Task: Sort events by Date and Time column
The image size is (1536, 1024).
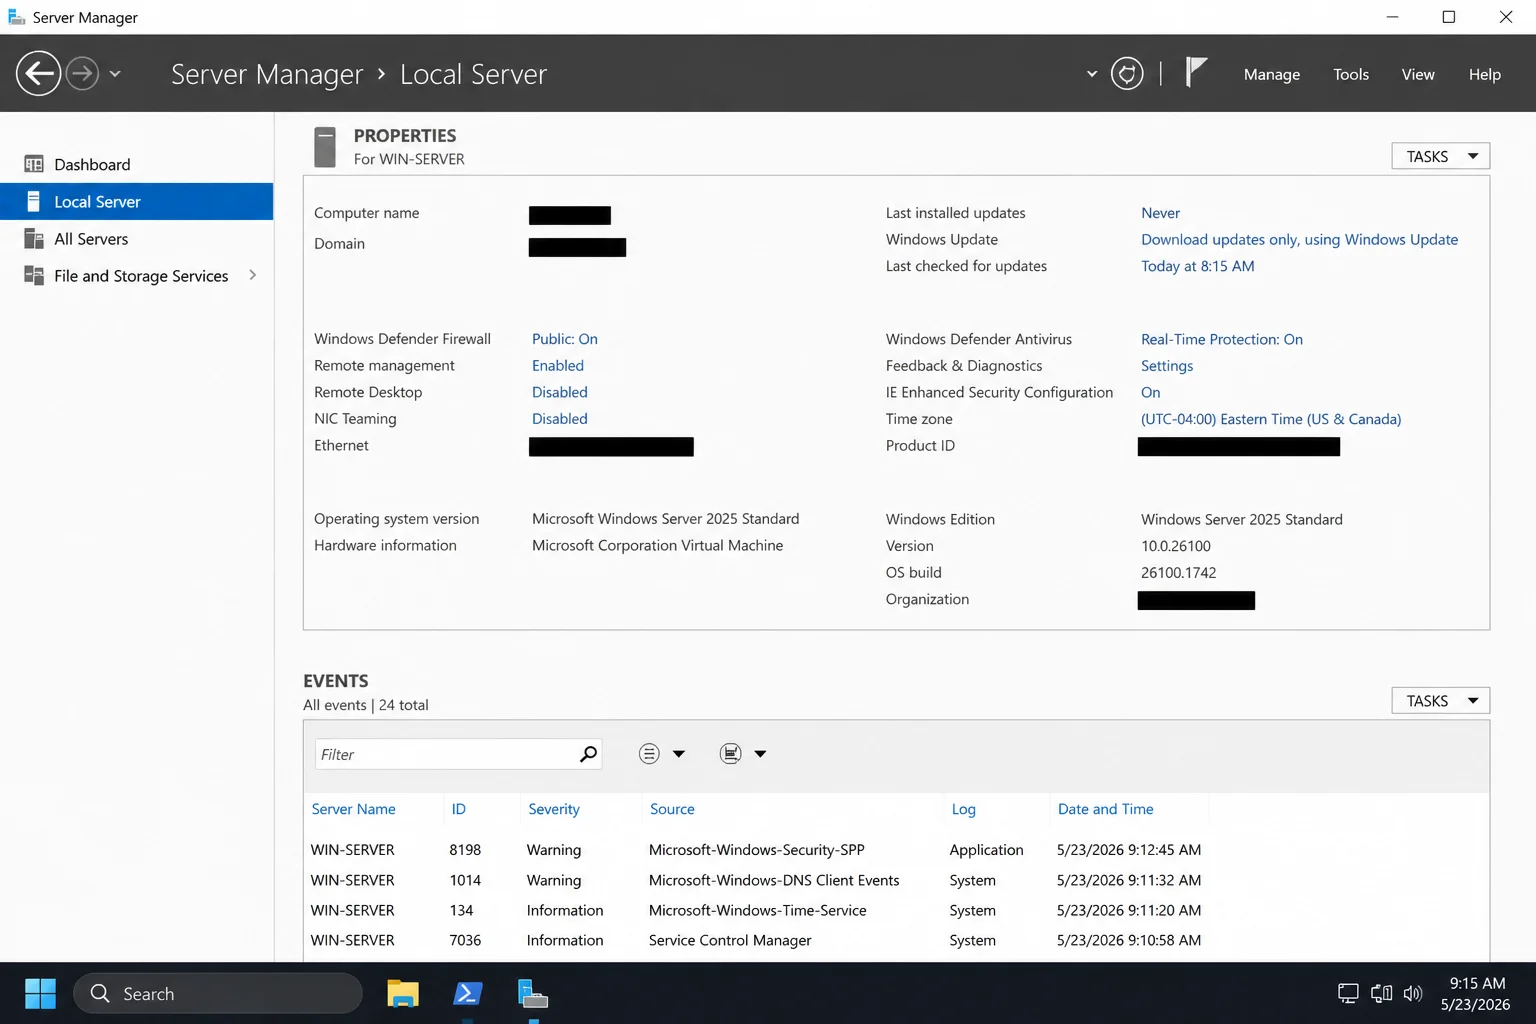Action: 1105,809
